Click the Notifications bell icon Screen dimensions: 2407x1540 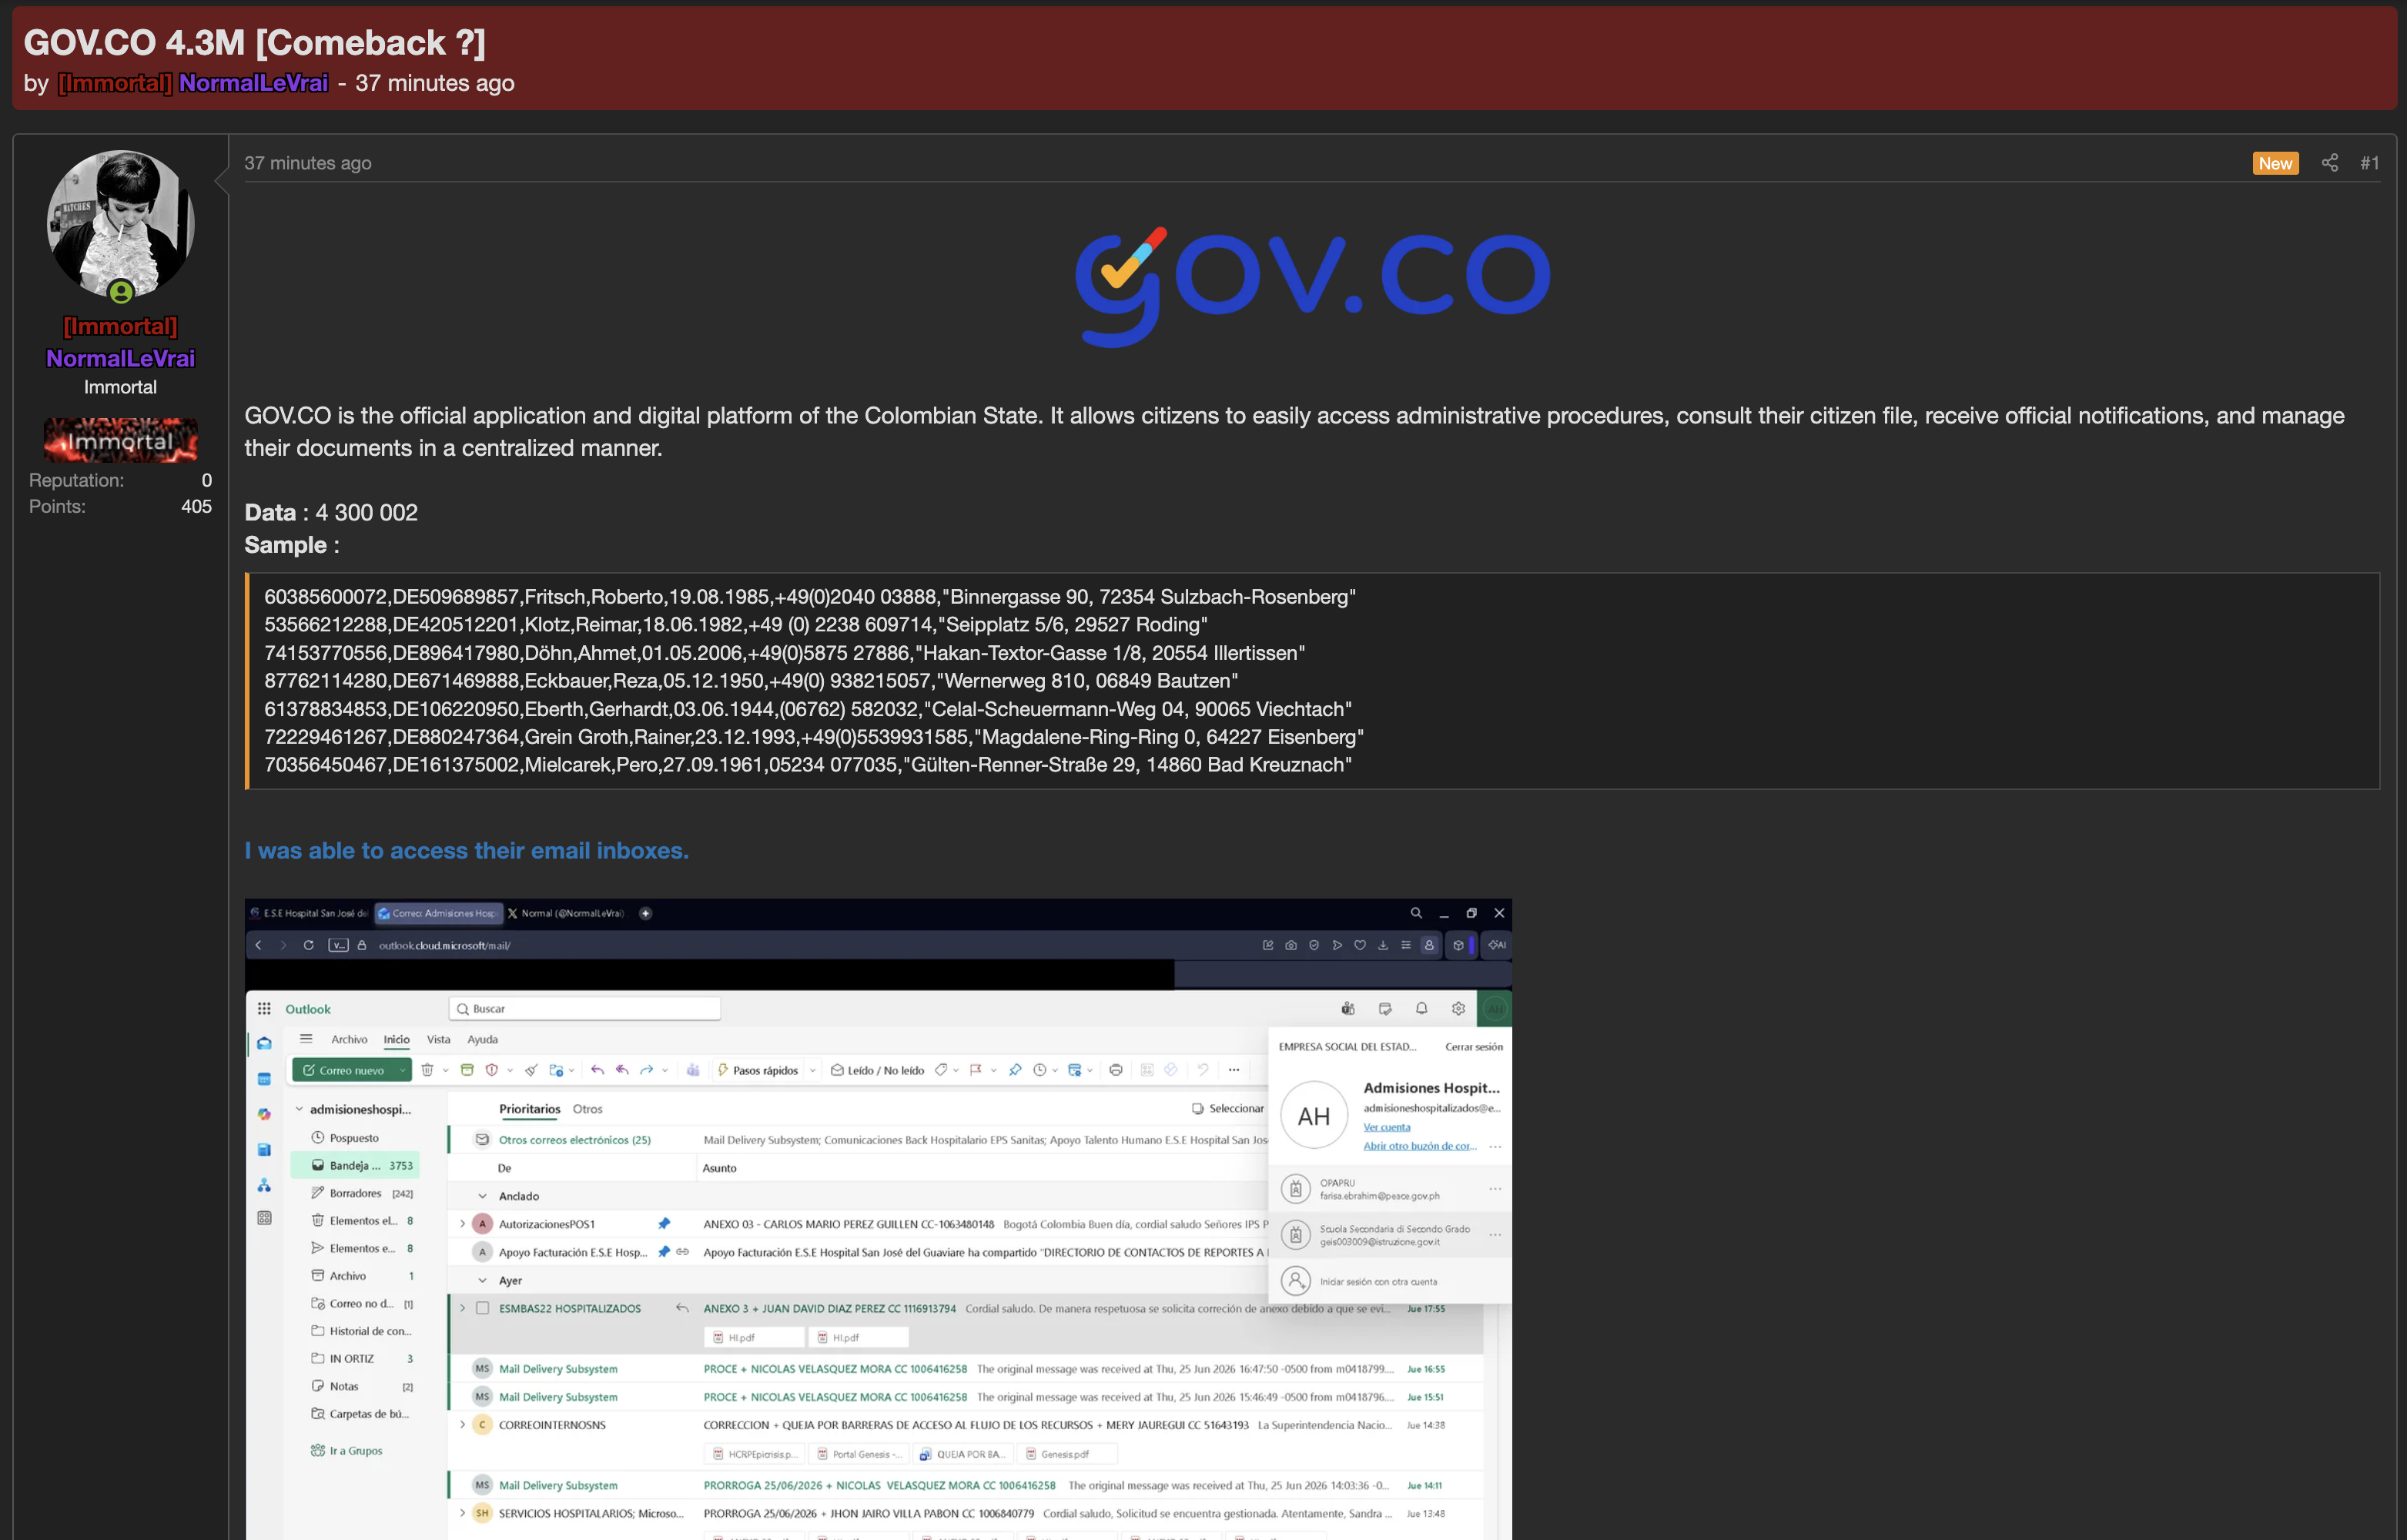(x=1421, y=1009)
